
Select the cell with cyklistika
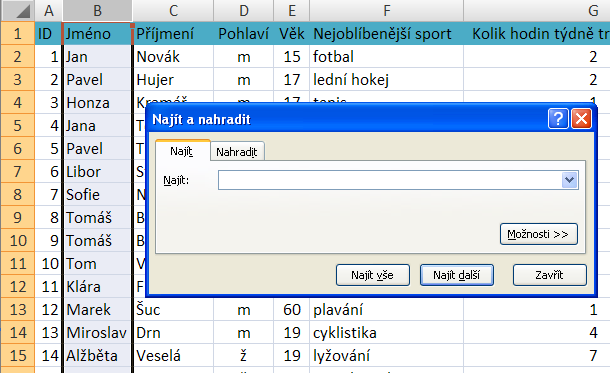tap(386, 333)
